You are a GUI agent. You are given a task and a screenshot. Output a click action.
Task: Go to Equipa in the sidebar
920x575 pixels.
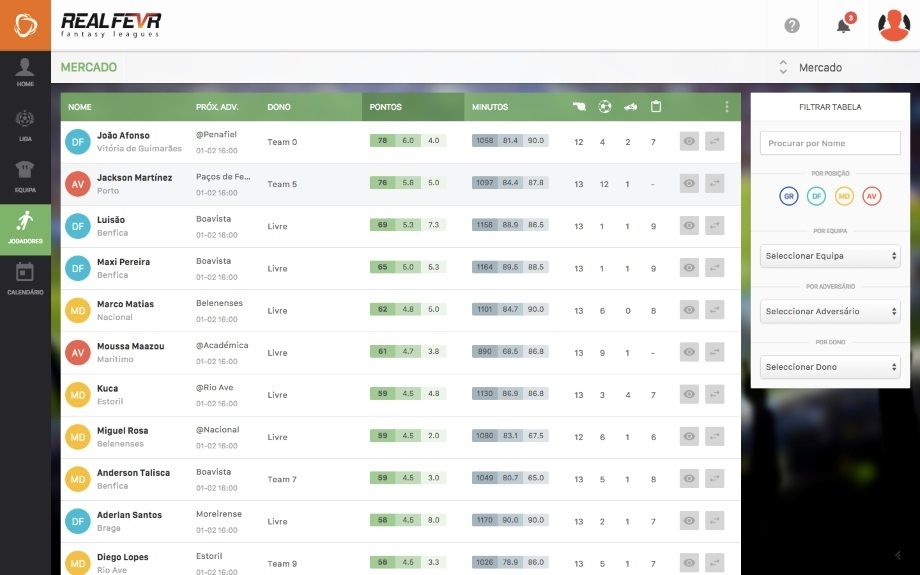point(25,176)
